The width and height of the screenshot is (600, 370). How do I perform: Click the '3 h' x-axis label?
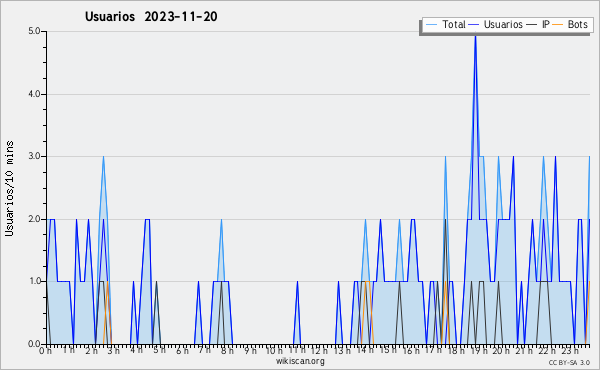pos(114,351)
